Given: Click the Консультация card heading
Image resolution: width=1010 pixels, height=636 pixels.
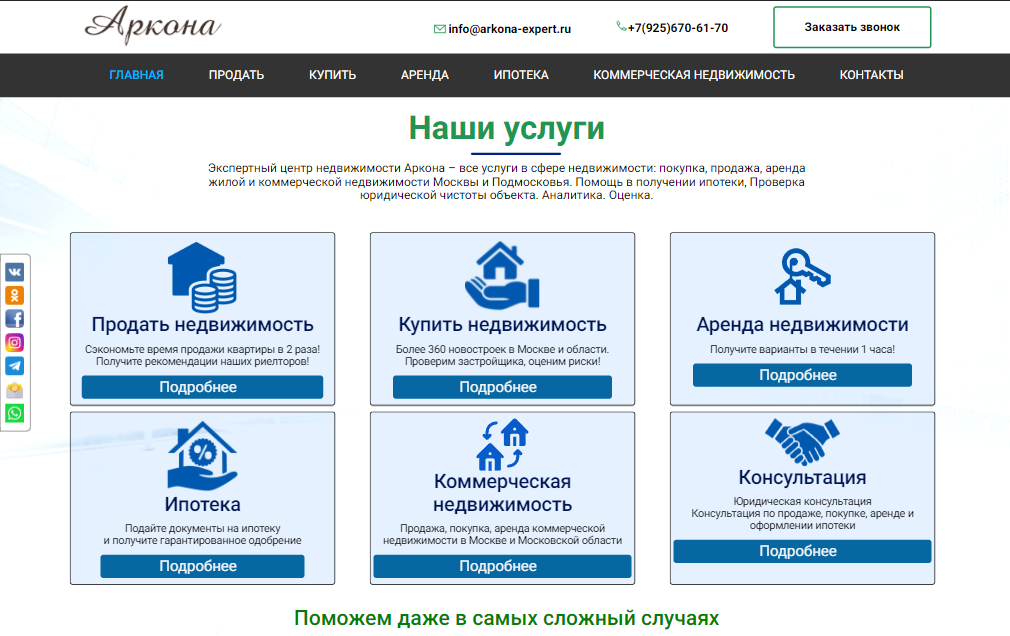Looking at the screenshot, I should click(x=803, y=477).
